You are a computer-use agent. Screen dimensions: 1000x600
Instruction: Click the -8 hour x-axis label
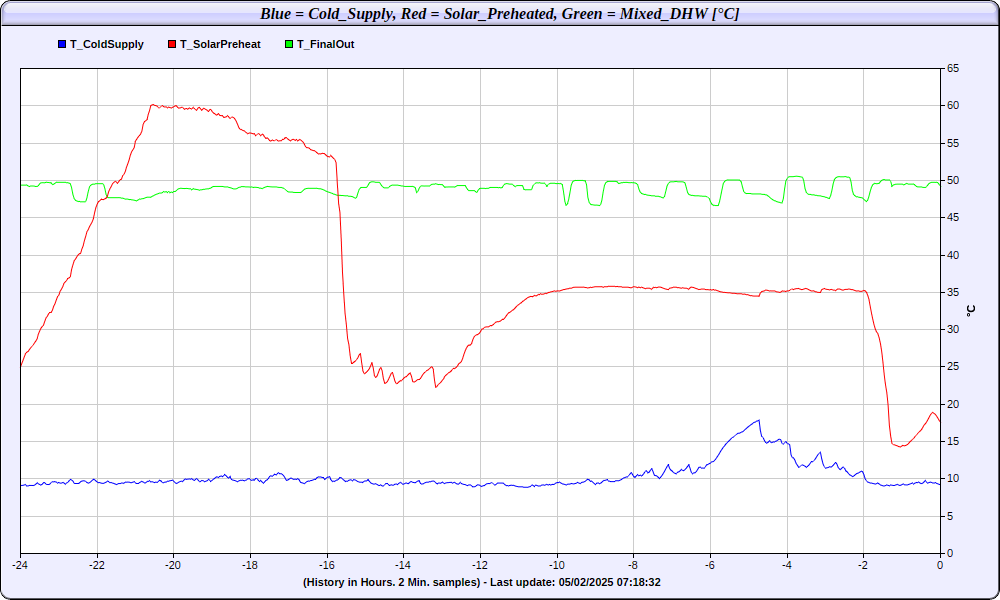[x=633, y=565]
